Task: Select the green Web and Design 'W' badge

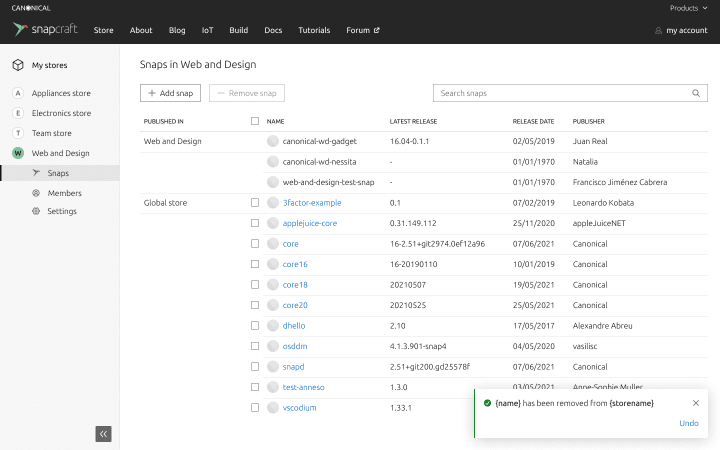Action: [x=17, y=153]
